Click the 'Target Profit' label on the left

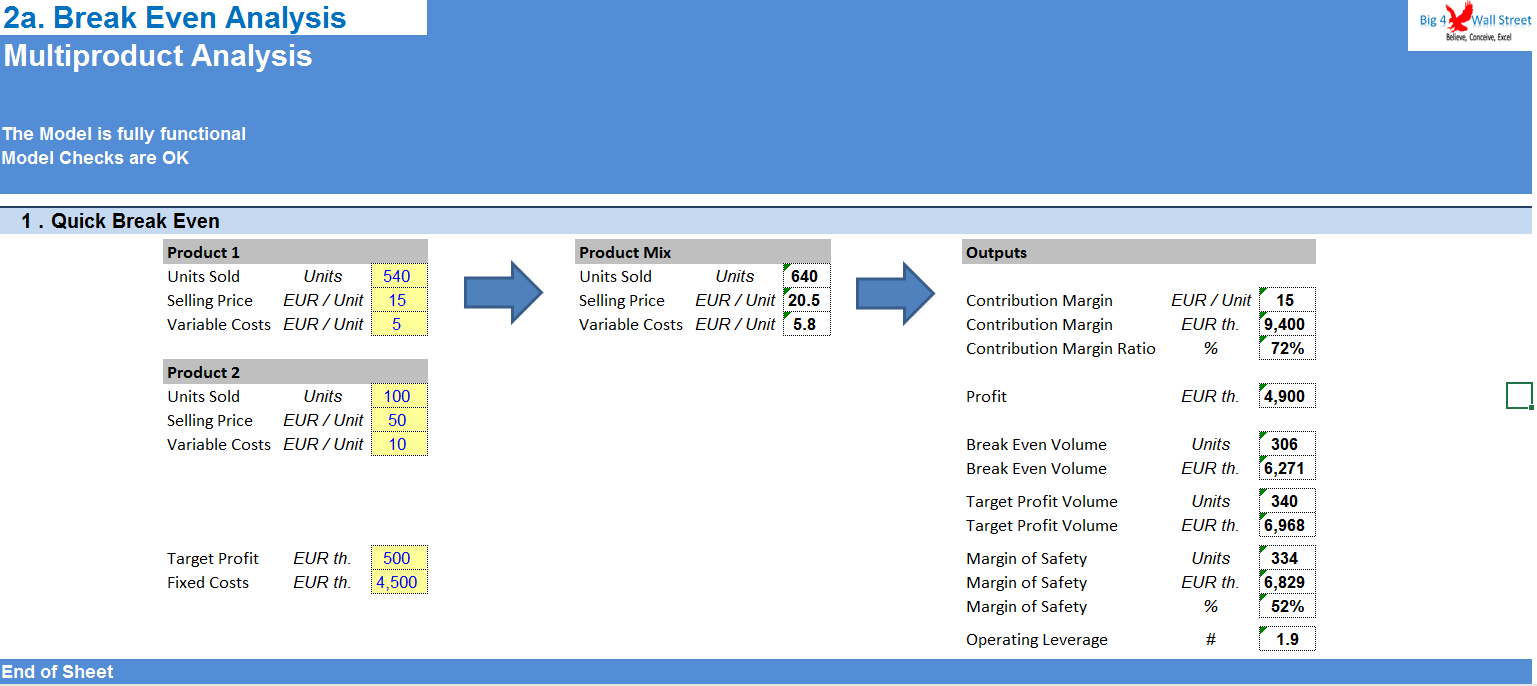[213, 558]
